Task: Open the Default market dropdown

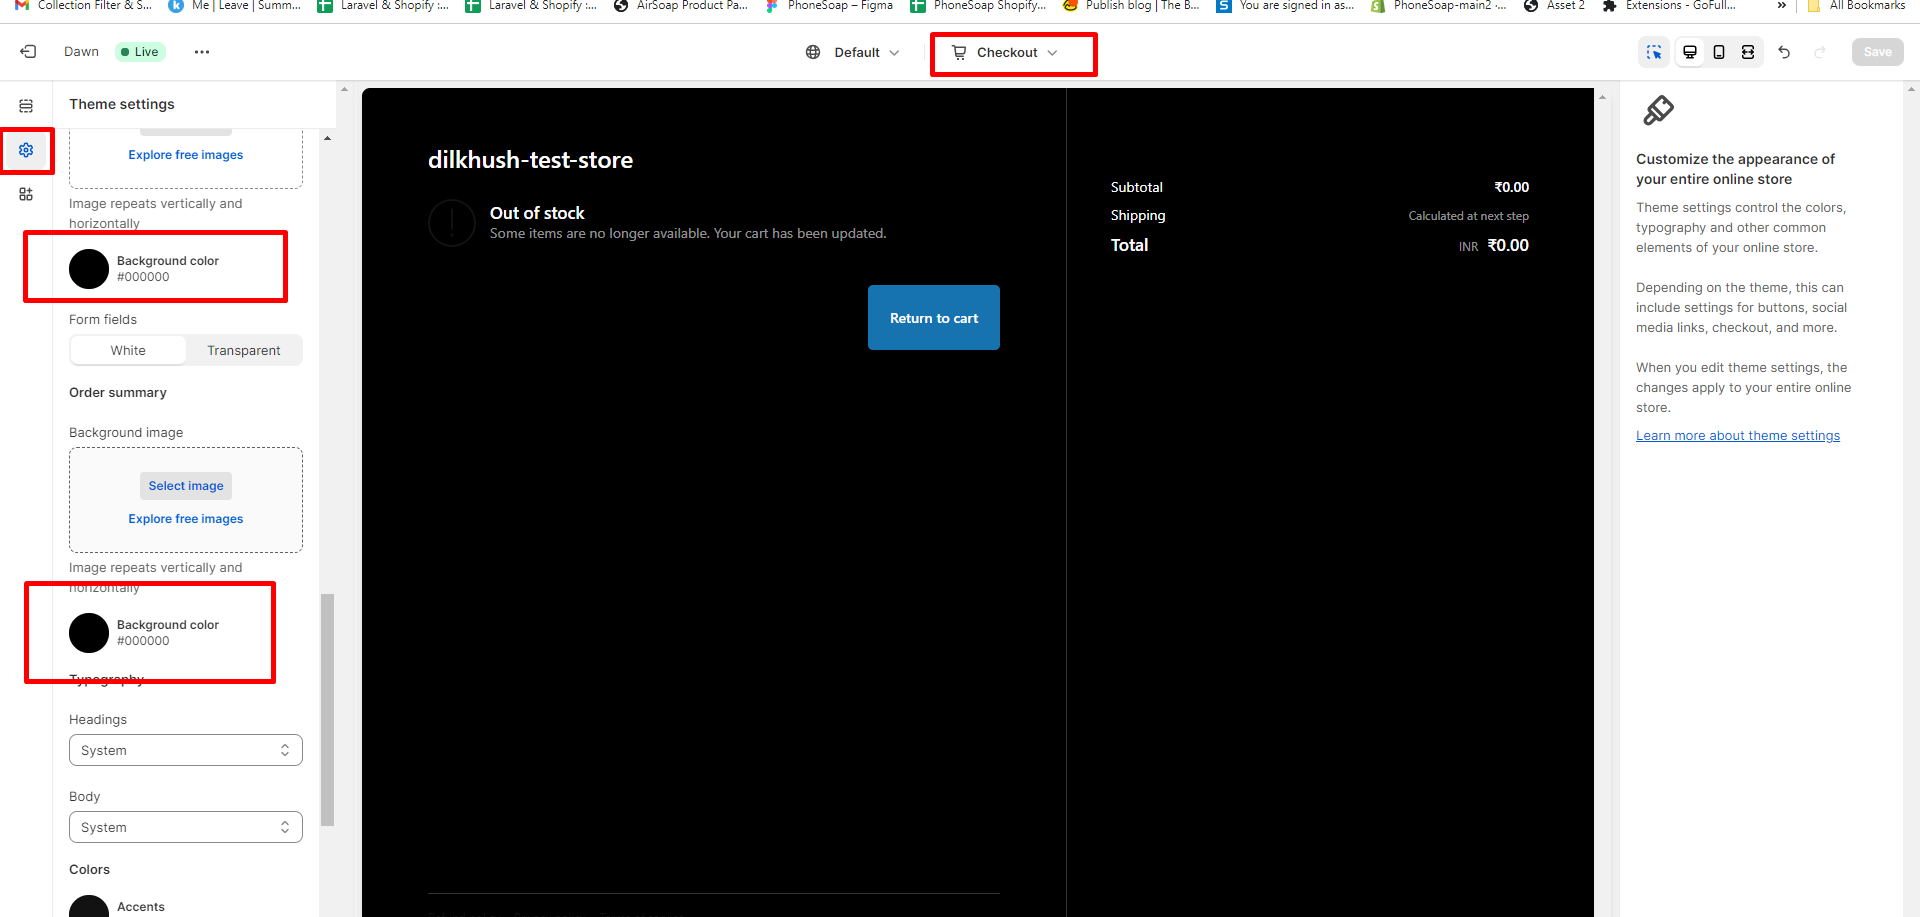Action: [853, 52]
